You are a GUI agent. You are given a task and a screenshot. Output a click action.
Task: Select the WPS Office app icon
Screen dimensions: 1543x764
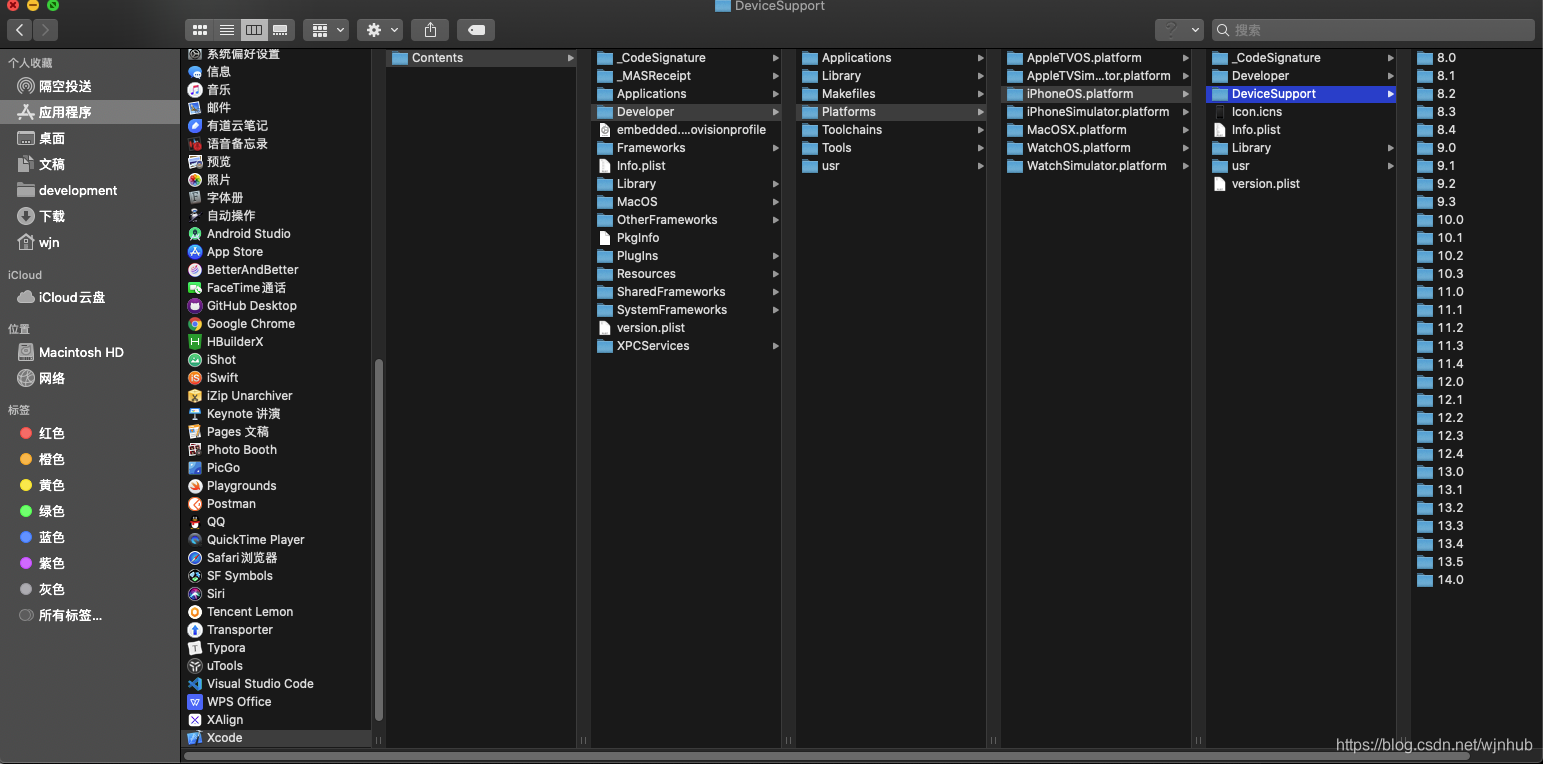click(195, 702)
